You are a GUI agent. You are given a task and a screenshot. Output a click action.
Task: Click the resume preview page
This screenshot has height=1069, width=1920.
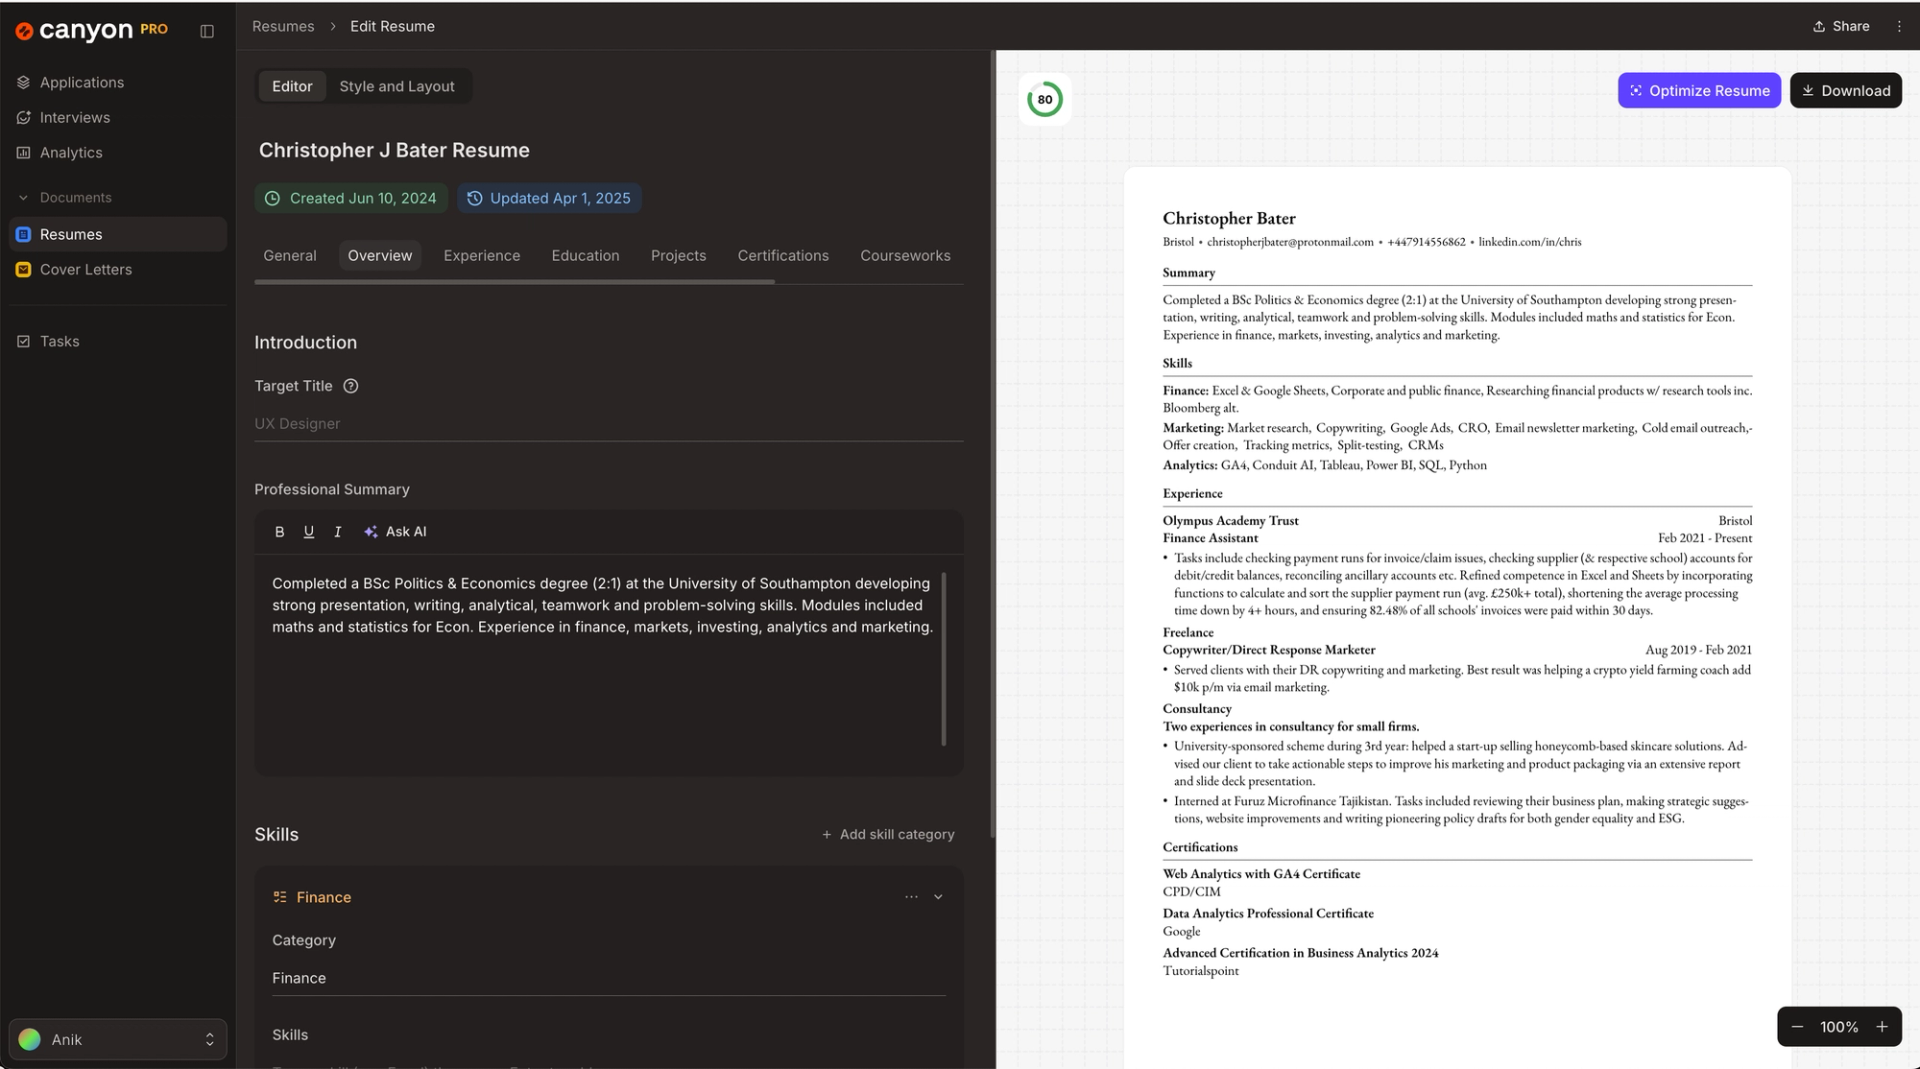(1457, 617)
